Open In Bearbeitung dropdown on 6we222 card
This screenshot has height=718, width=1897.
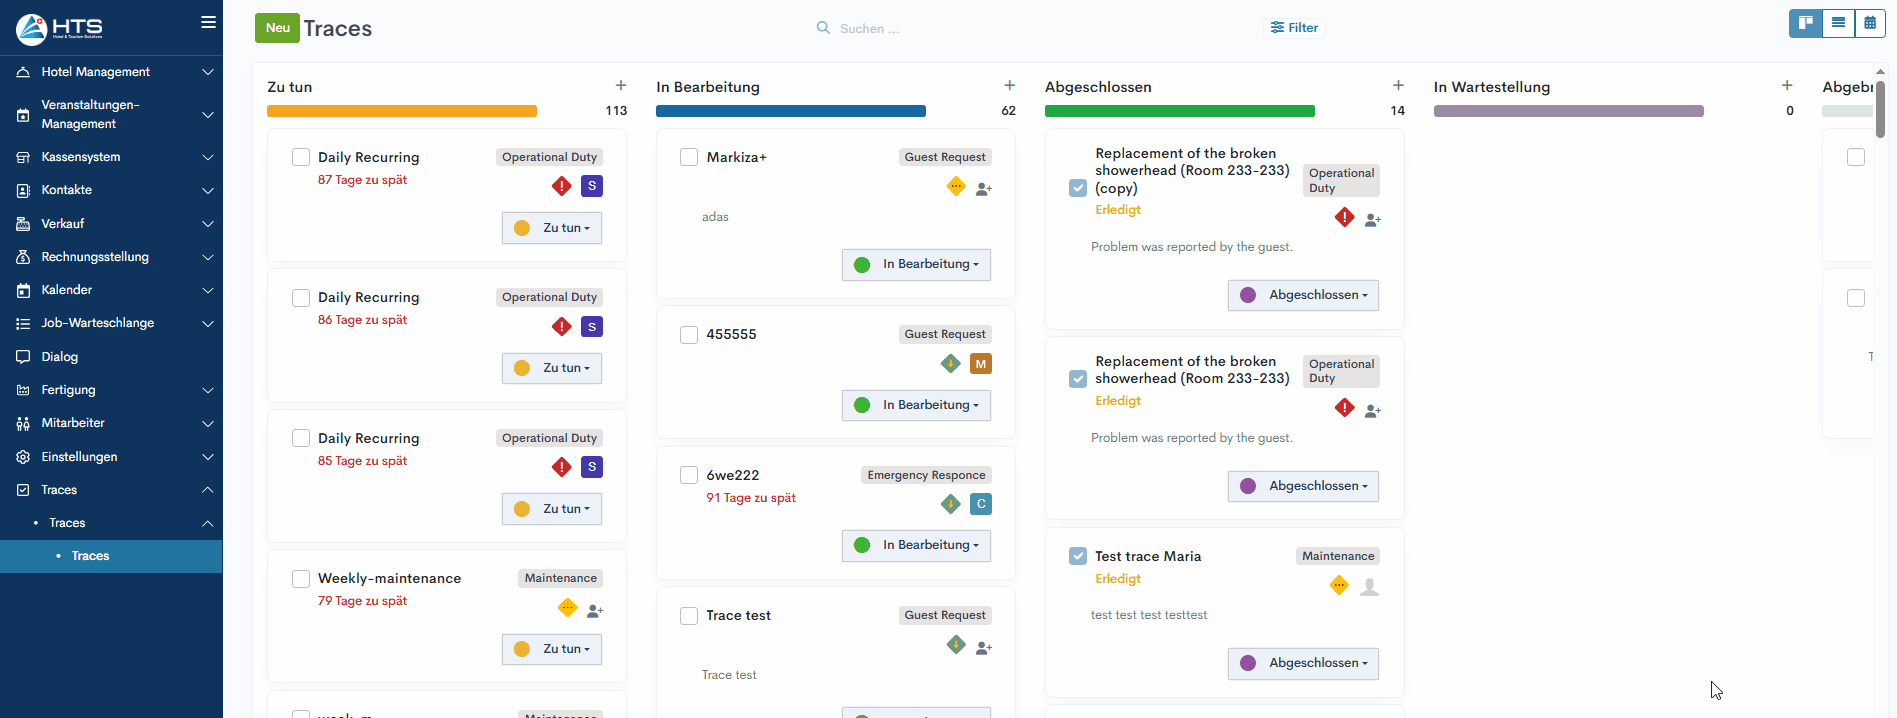[x=916, y=545]
